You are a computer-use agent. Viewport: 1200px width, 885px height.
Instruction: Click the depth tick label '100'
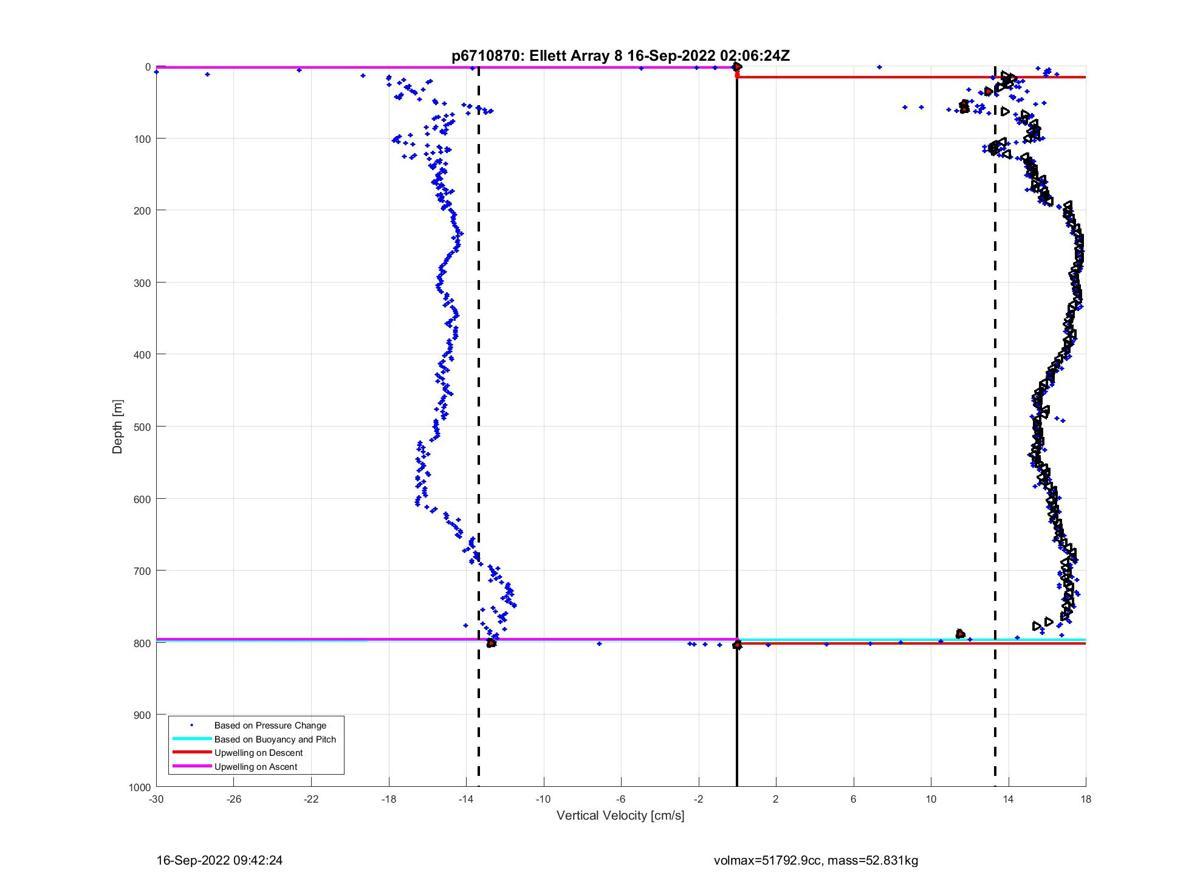tap(142, 139)
